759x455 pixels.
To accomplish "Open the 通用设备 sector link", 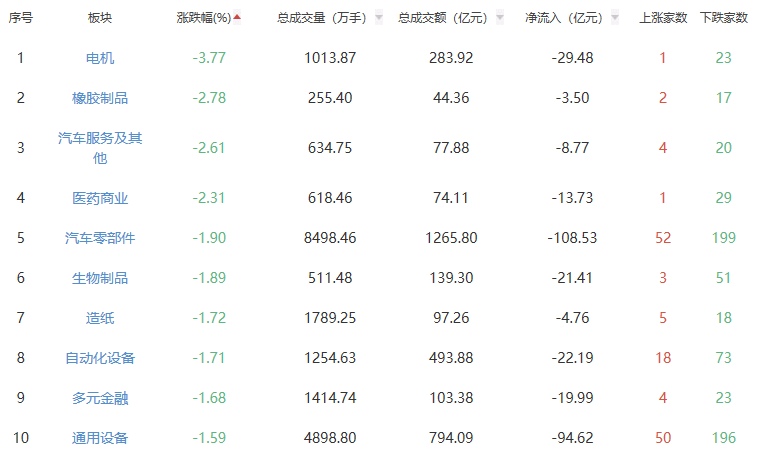I will (x=100, y=438).
